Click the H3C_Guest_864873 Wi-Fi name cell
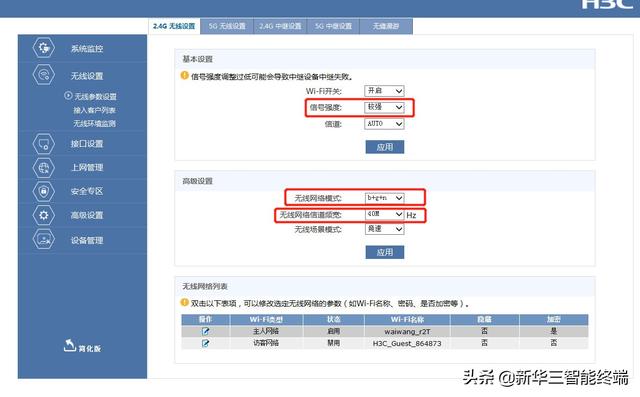 [x=407, y=343]
